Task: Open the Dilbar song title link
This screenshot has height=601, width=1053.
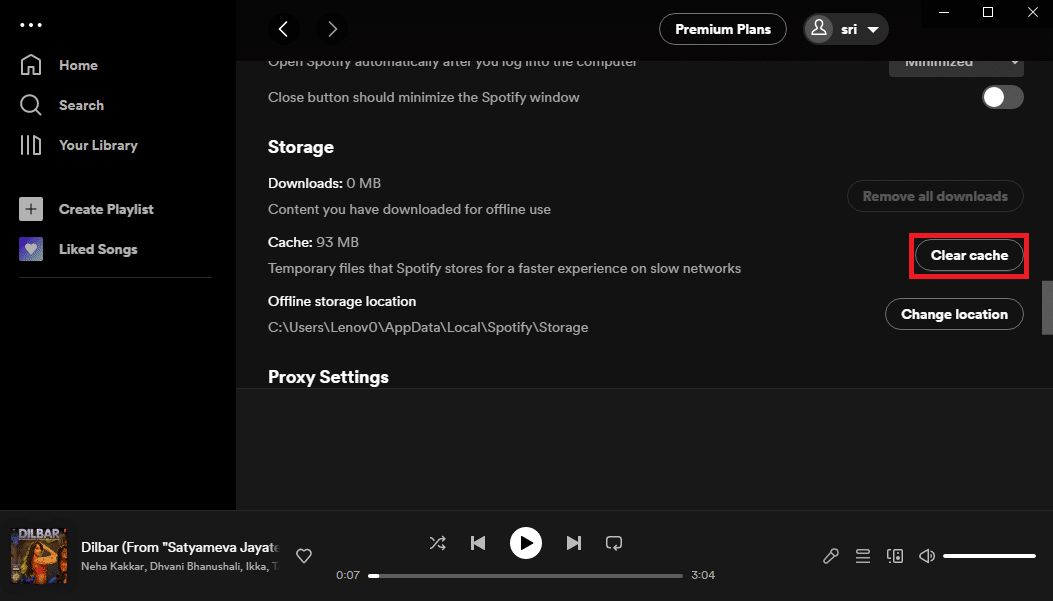Action: 180,547
